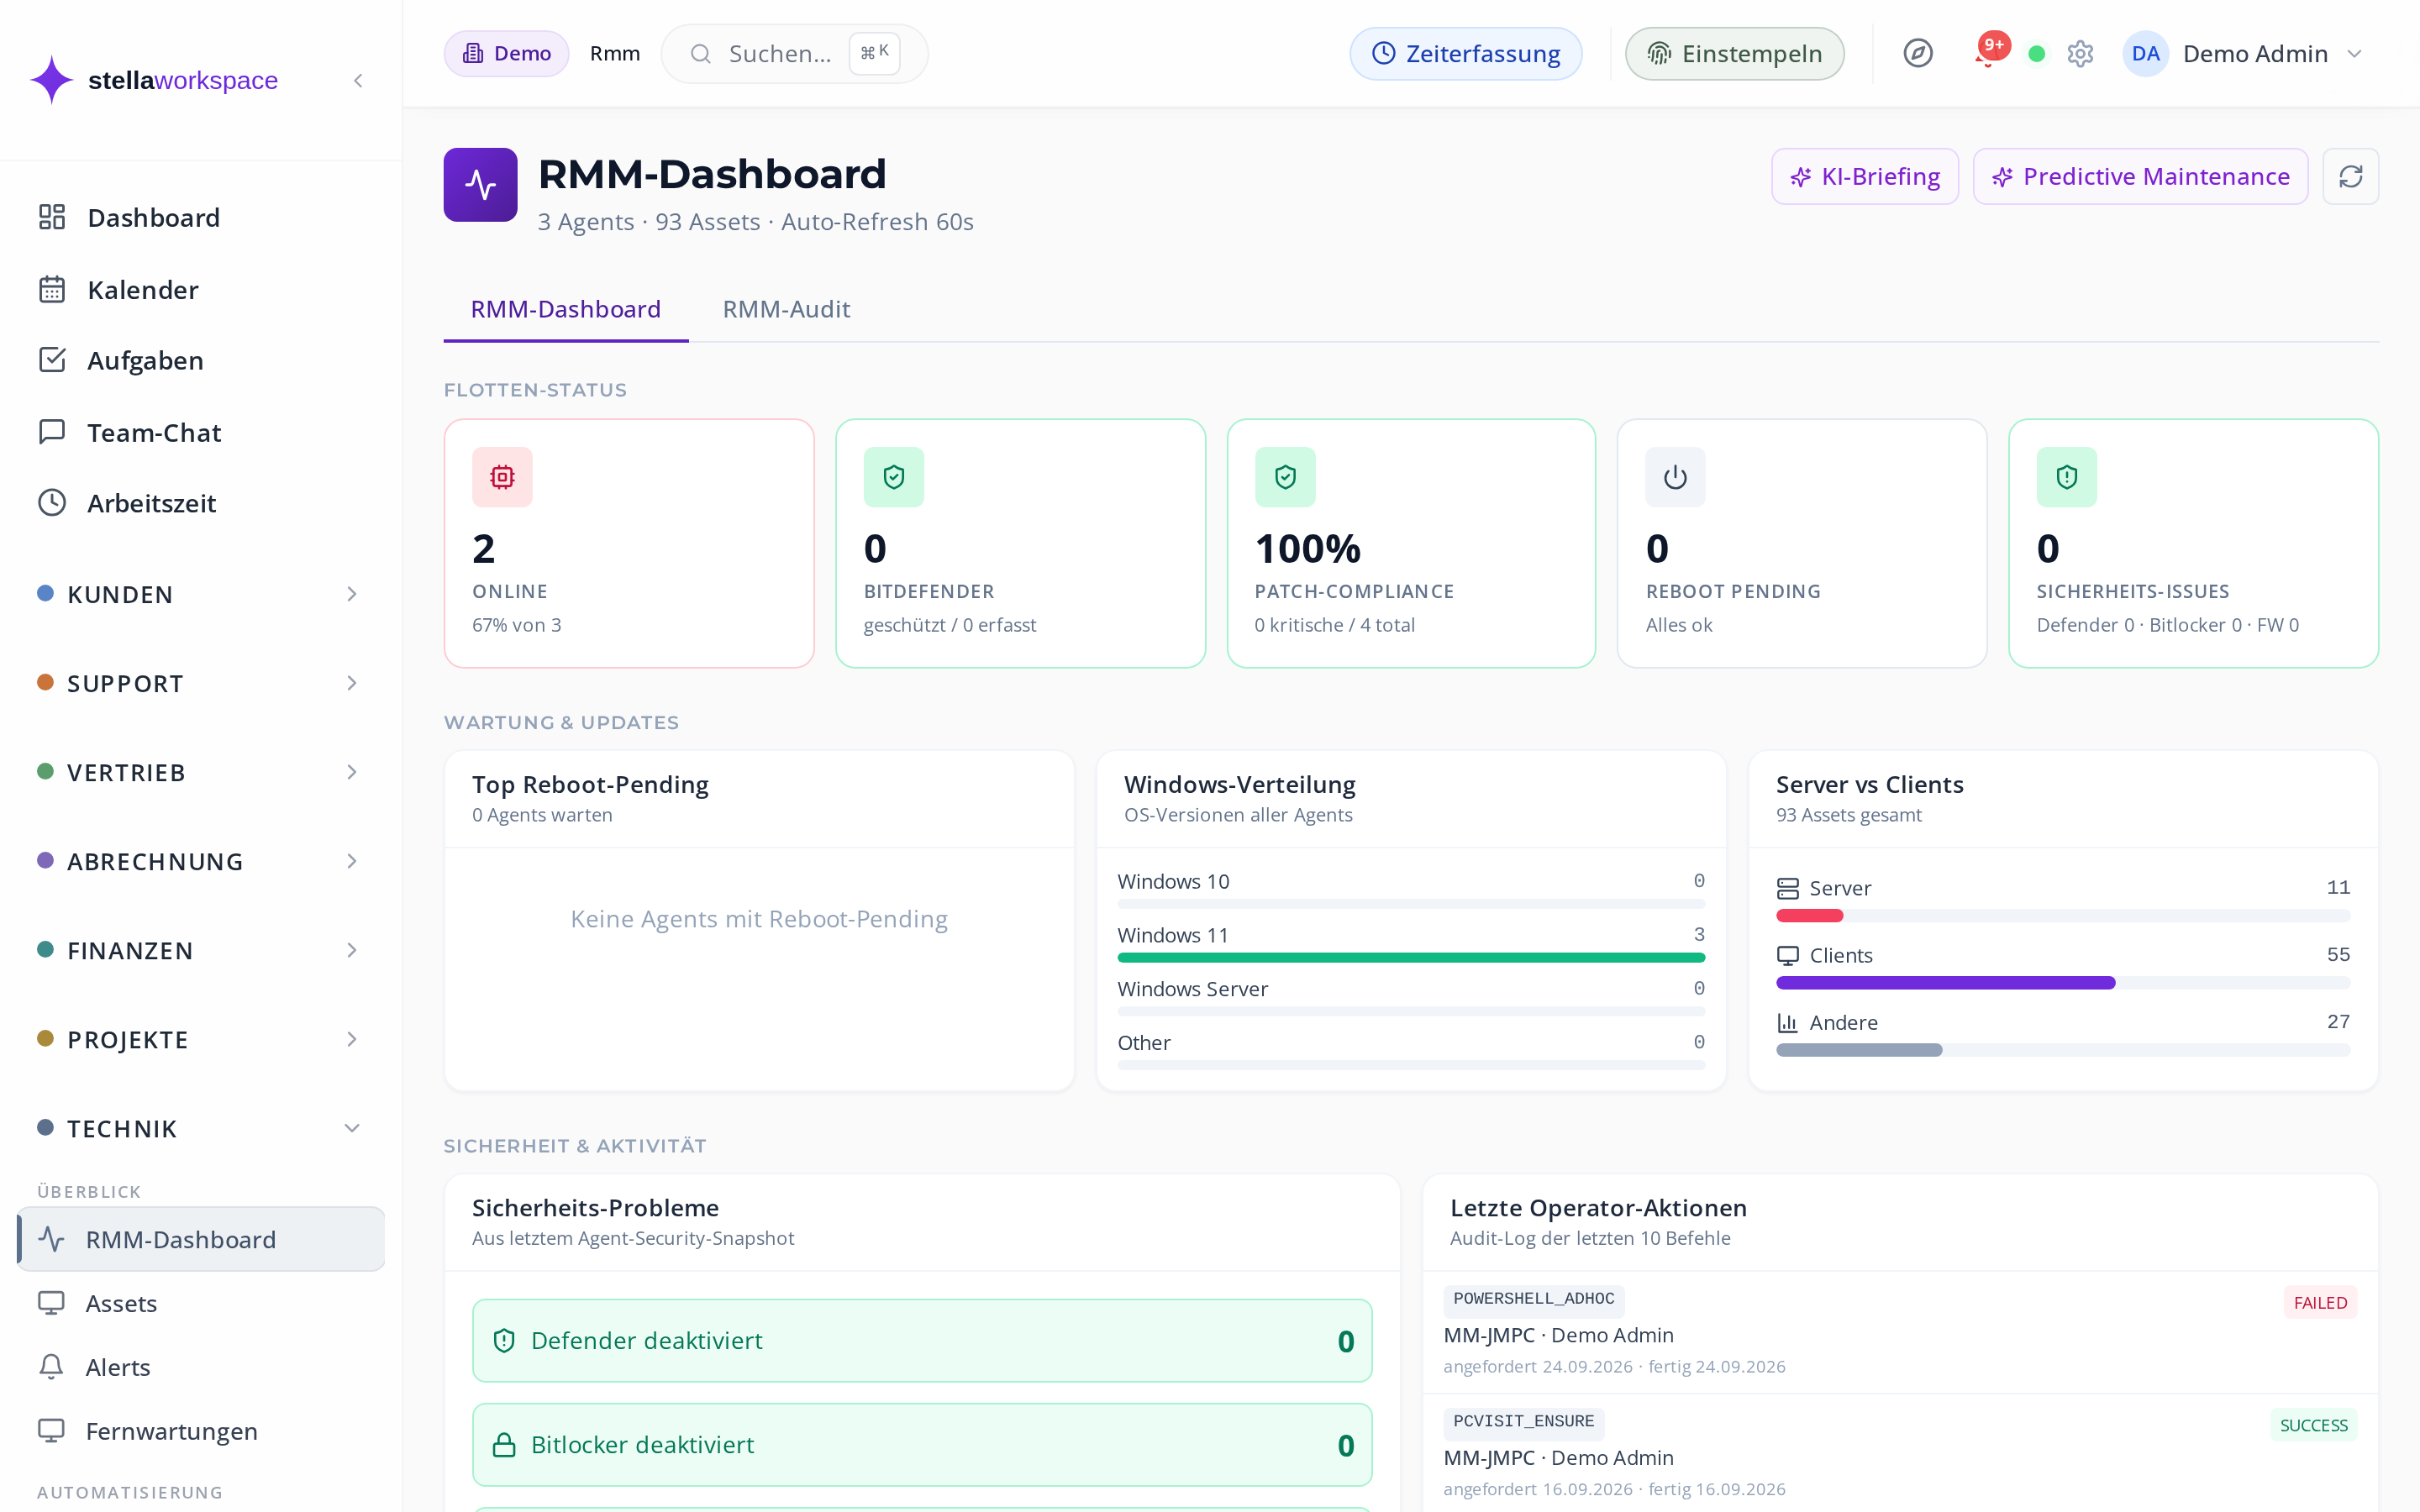Open Dashboard in the sidebar
Screen dimensions: 2420x1512
[x=200, y=217]
